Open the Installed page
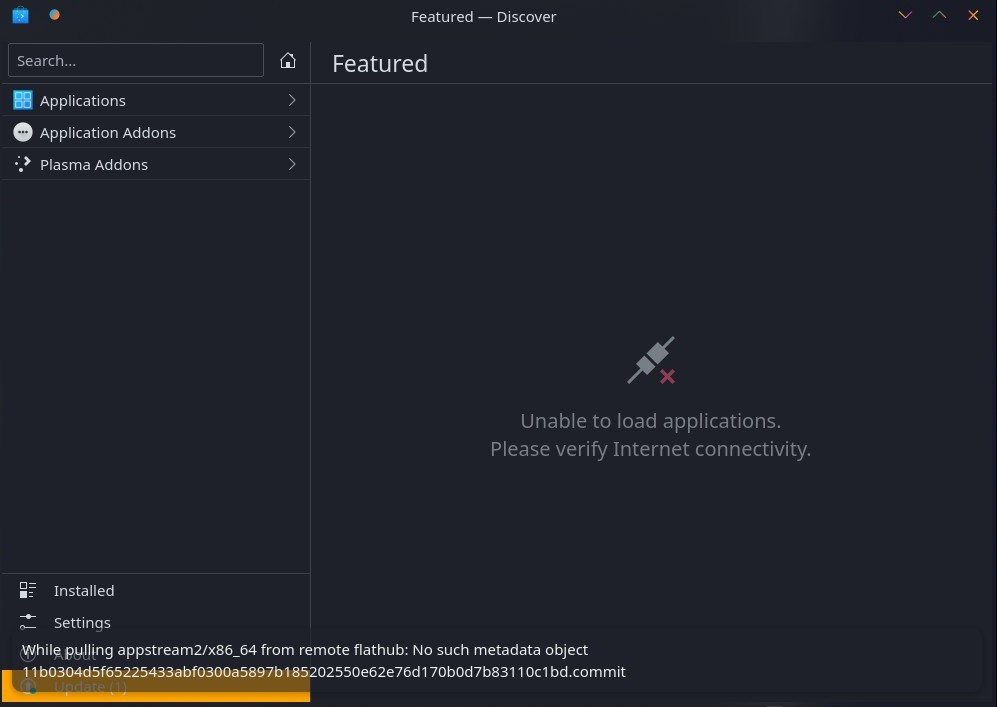Screen dimensions: 997x707 pyautogui.click(x=156, y=591)
